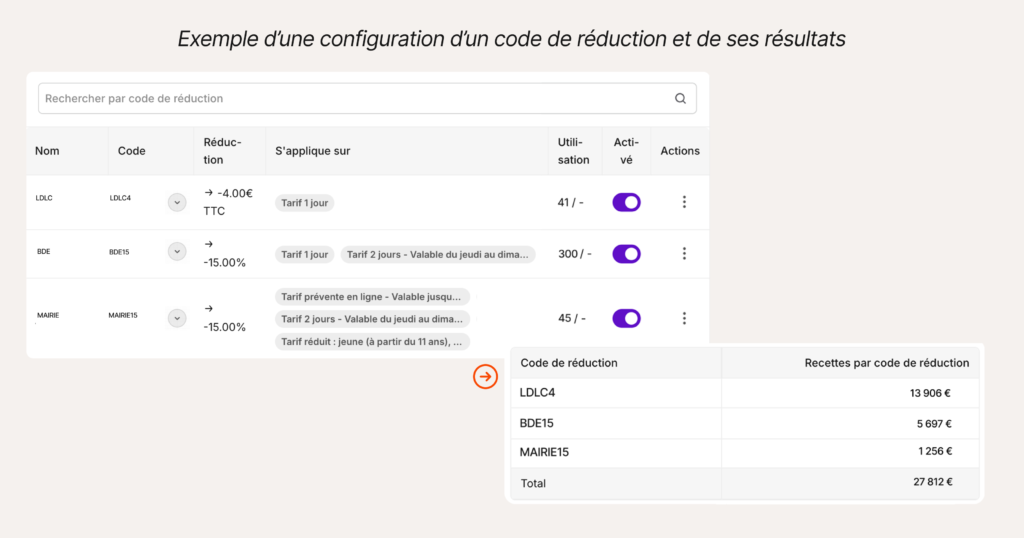The image size is (1024, 538).
Task: Click the '45 / -' usage value
Action: click(x=571, y=319)
